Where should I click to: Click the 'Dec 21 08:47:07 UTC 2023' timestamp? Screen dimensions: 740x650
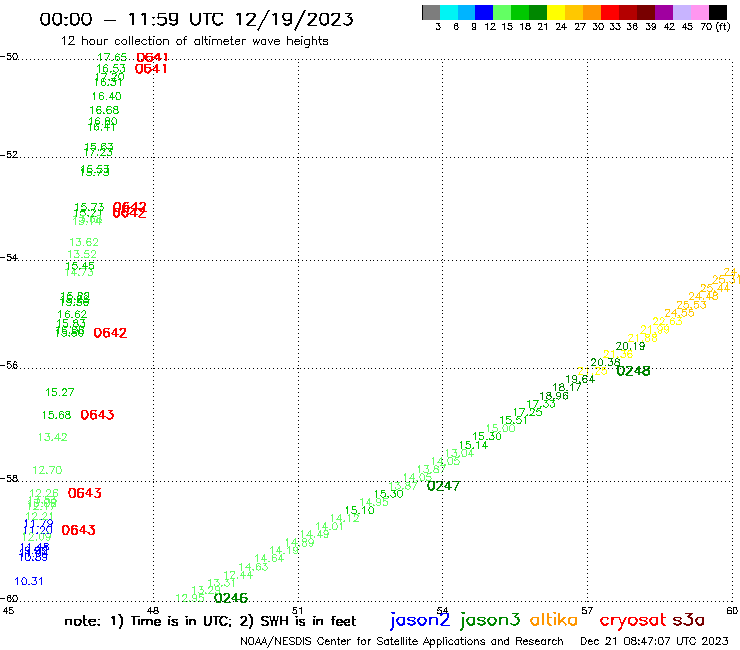654,641
